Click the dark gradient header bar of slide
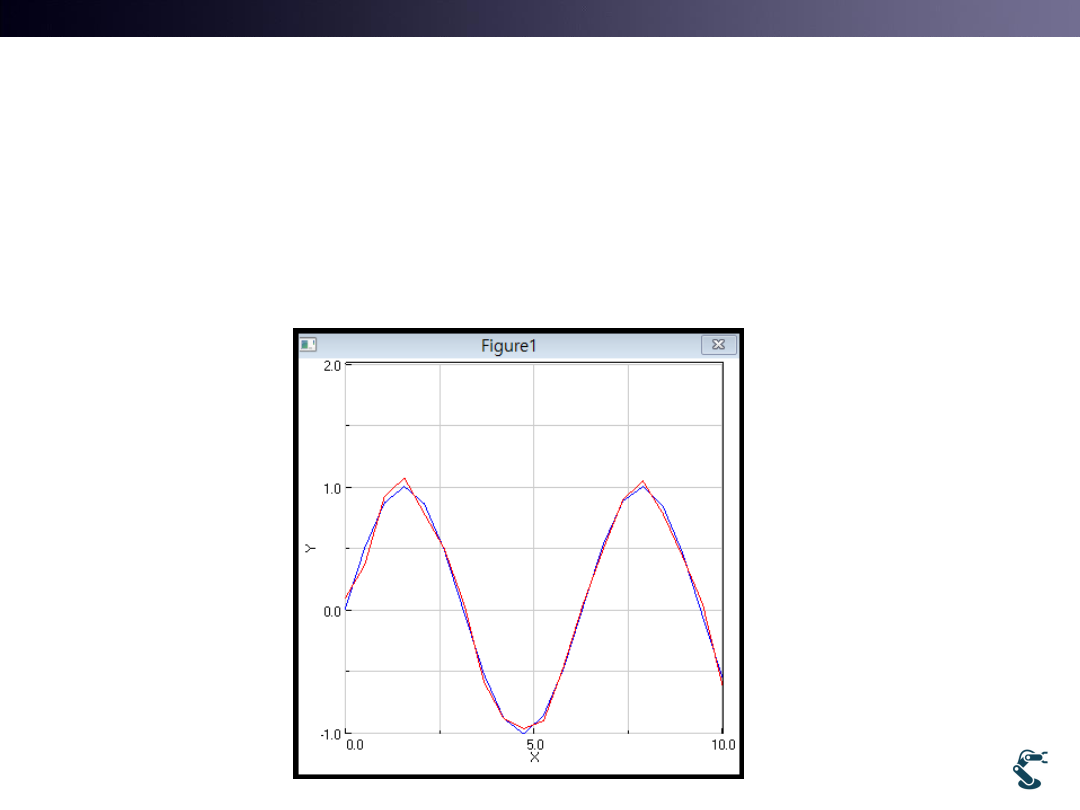The height and width of the screenshot is (810, 1080). (540, 18)
